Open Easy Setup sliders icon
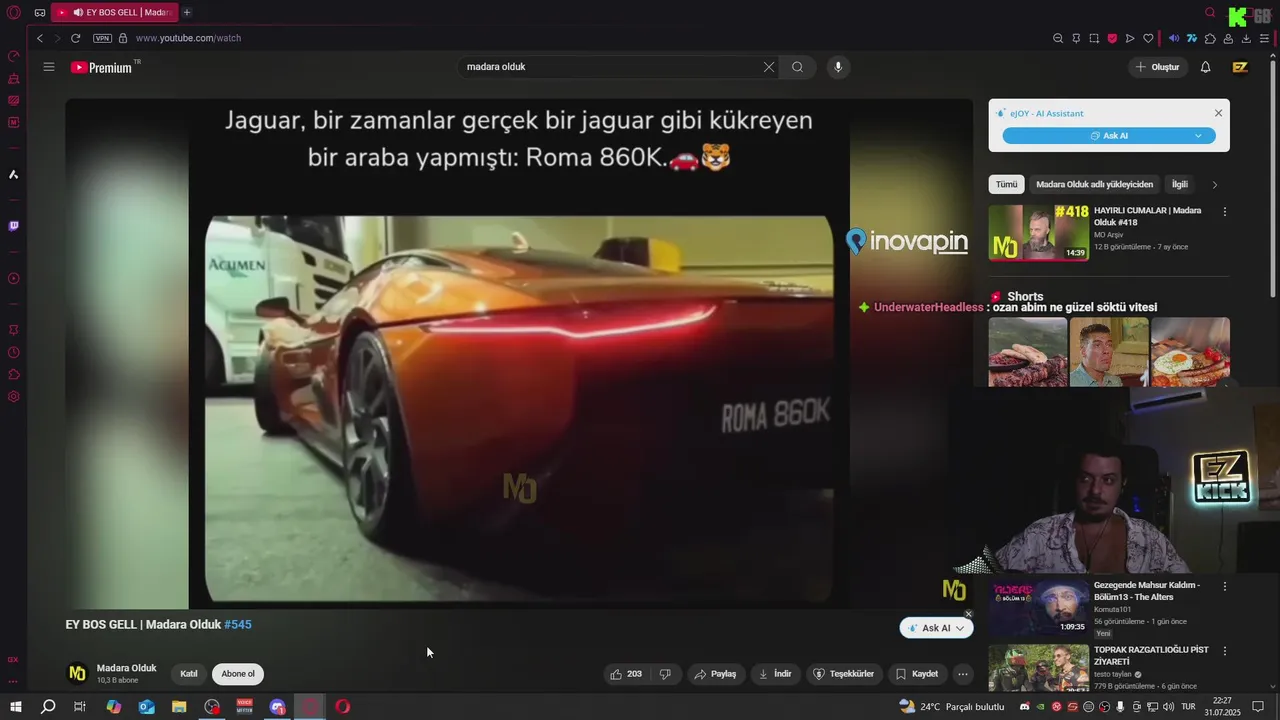The height and width of the screenshot is (720, 1280). click(x=1265, y=38)
